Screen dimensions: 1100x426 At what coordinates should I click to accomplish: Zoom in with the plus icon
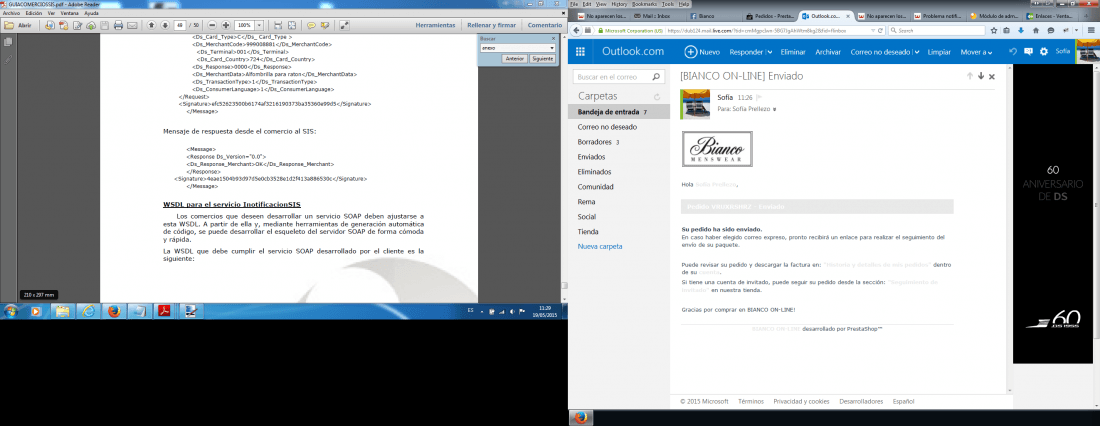click(x=226, y=25)
